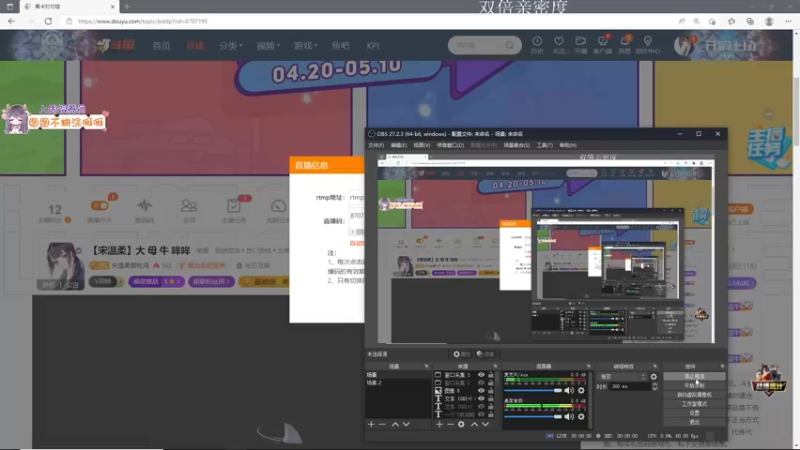Viewport: 800px width, 450px height.
Task: Remove the selected source with minus icon
Action: coord(450,424)
